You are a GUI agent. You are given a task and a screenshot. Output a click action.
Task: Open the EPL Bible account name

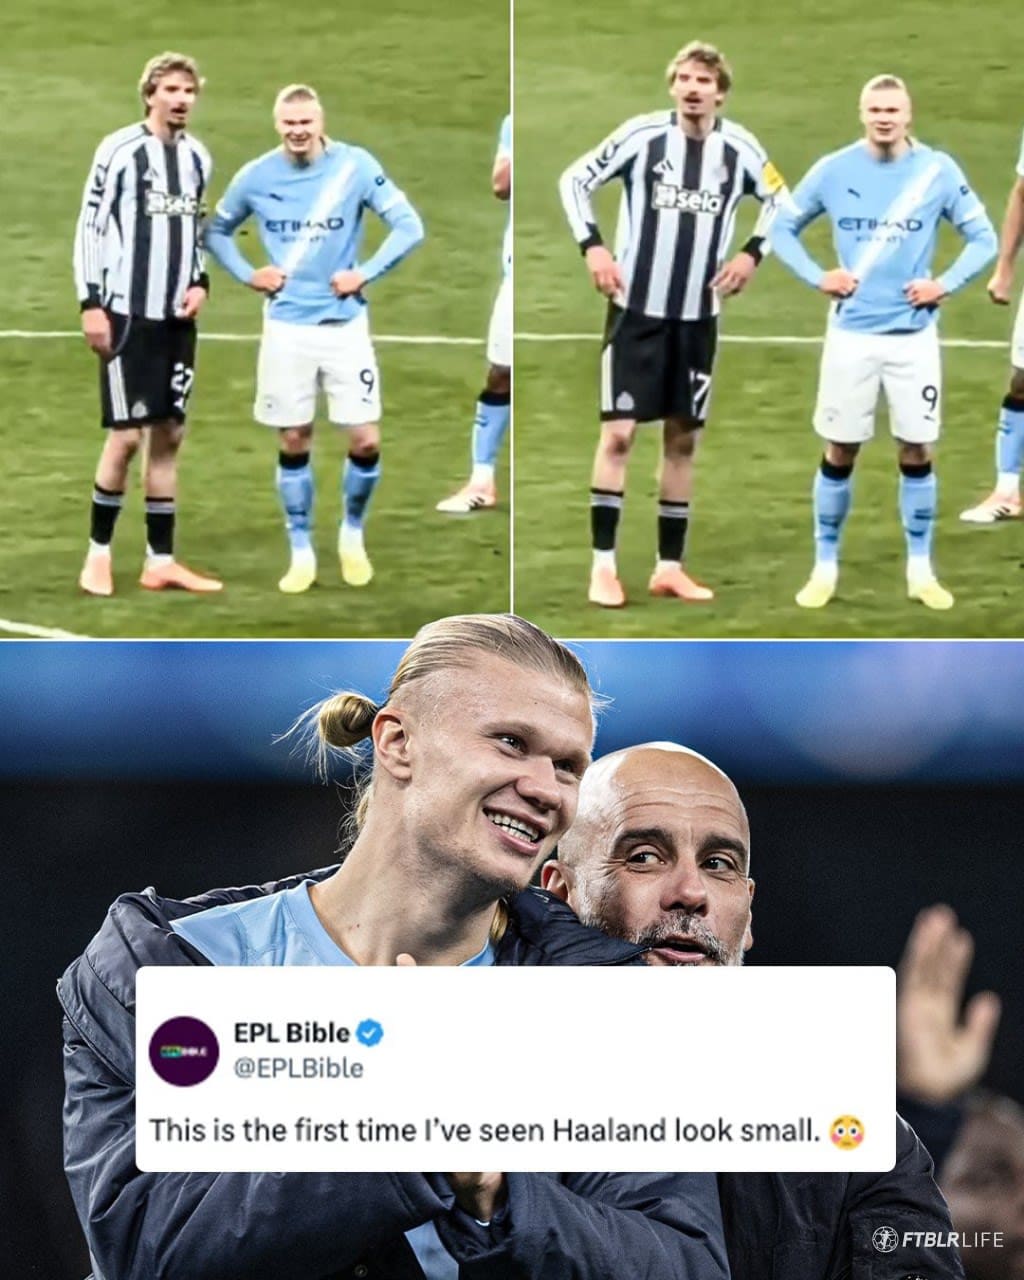292,1032
